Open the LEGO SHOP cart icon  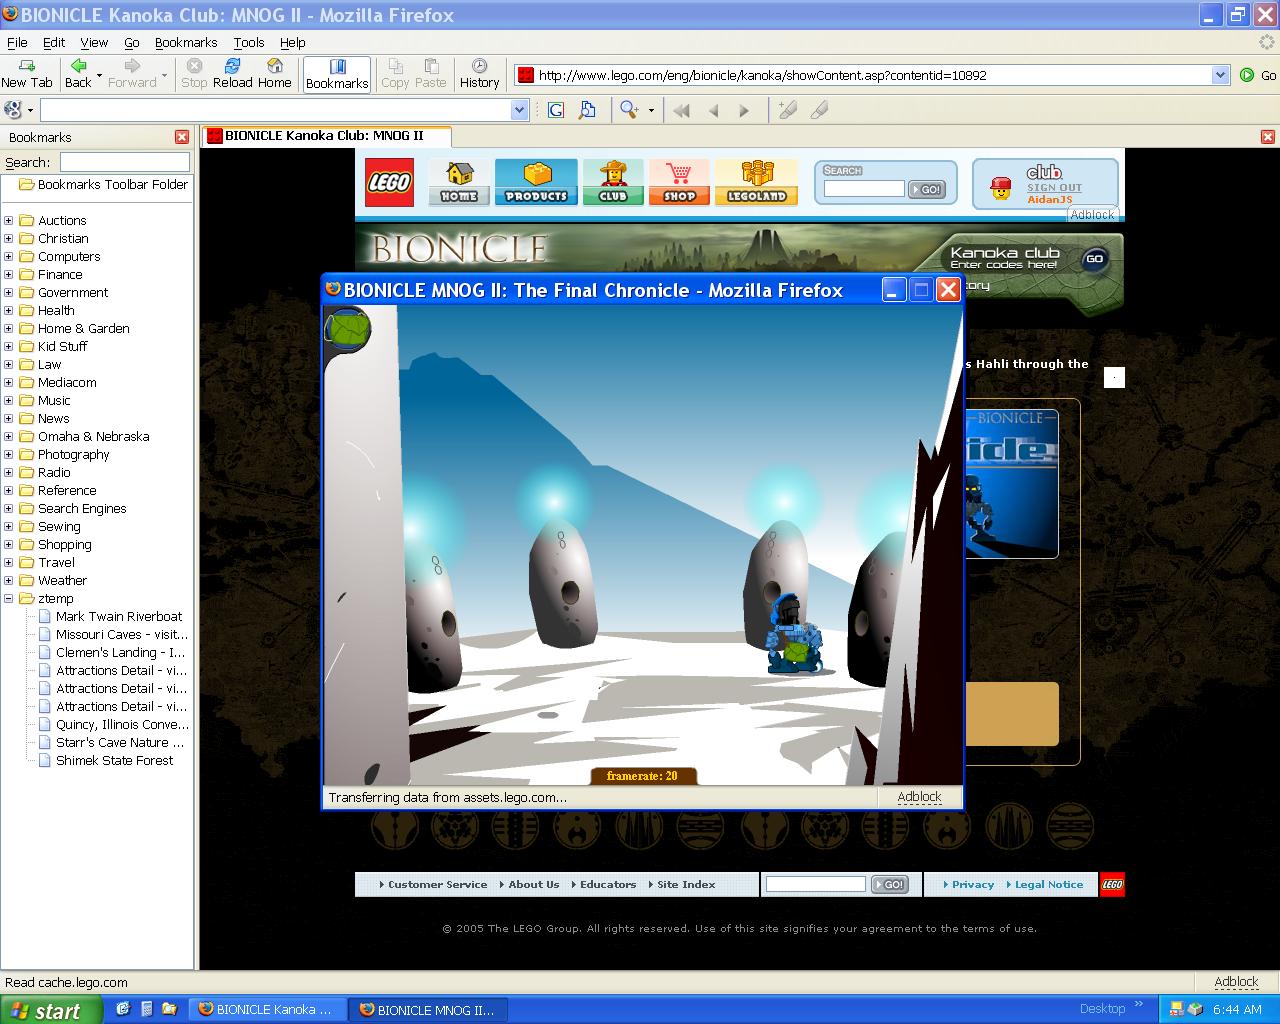pyautogui.click(x=679, y=182)
